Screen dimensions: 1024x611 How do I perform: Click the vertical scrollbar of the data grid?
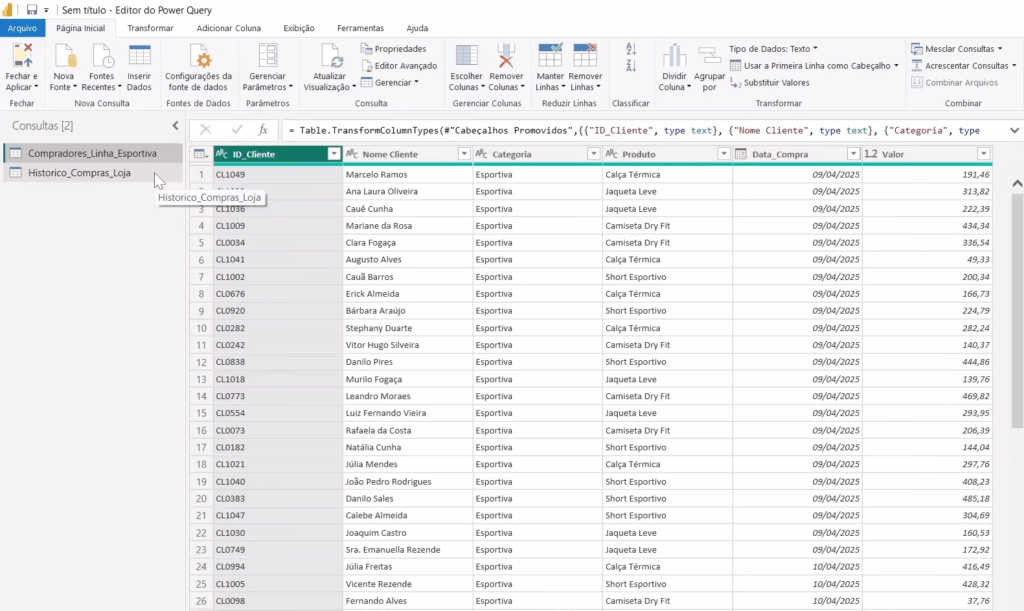(1017, 313)
